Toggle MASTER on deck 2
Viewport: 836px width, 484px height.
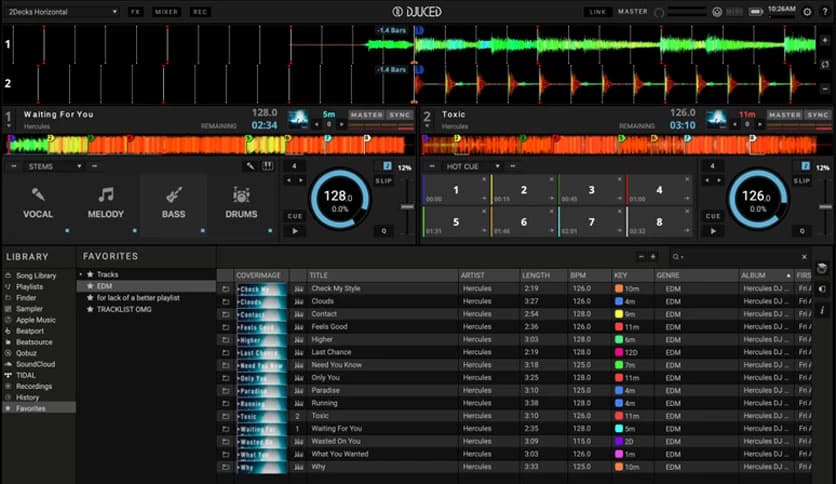(x=784, y=115)
